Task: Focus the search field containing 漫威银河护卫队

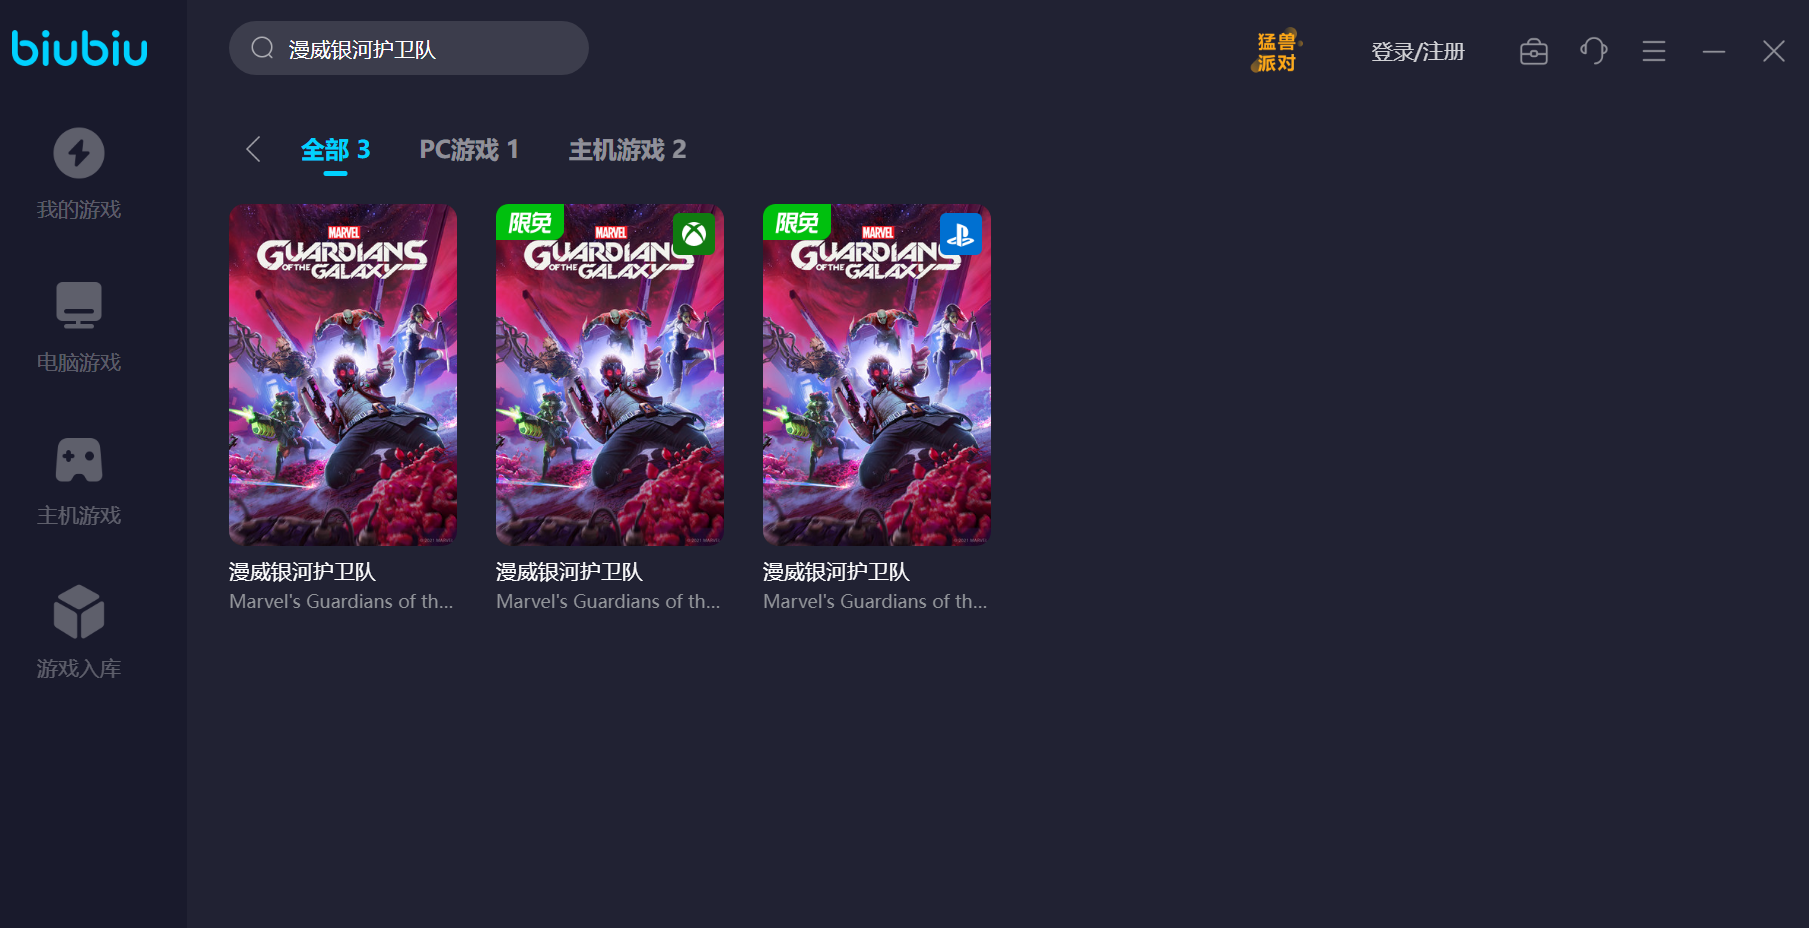Action: click(409, 48)
